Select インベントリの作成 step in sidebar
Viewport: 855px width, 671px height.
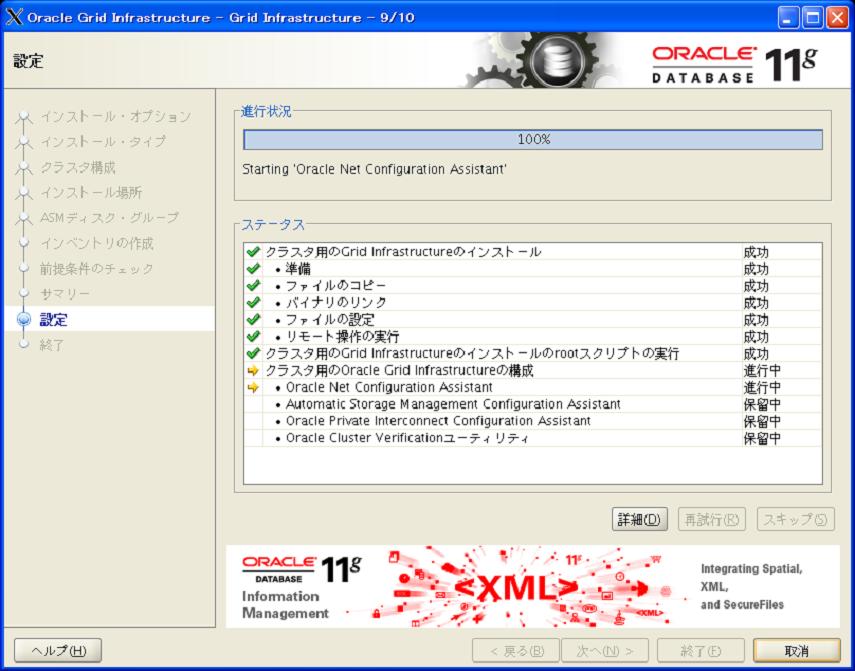pos(97,243)
